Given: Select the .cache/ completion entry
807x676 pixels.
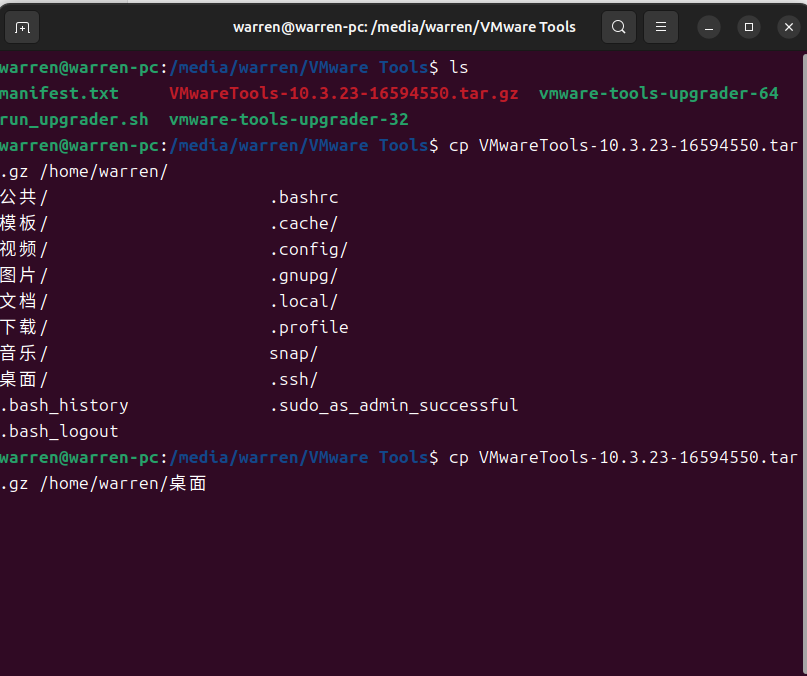Looking at the screenshot, I should (x=304, y=223).
